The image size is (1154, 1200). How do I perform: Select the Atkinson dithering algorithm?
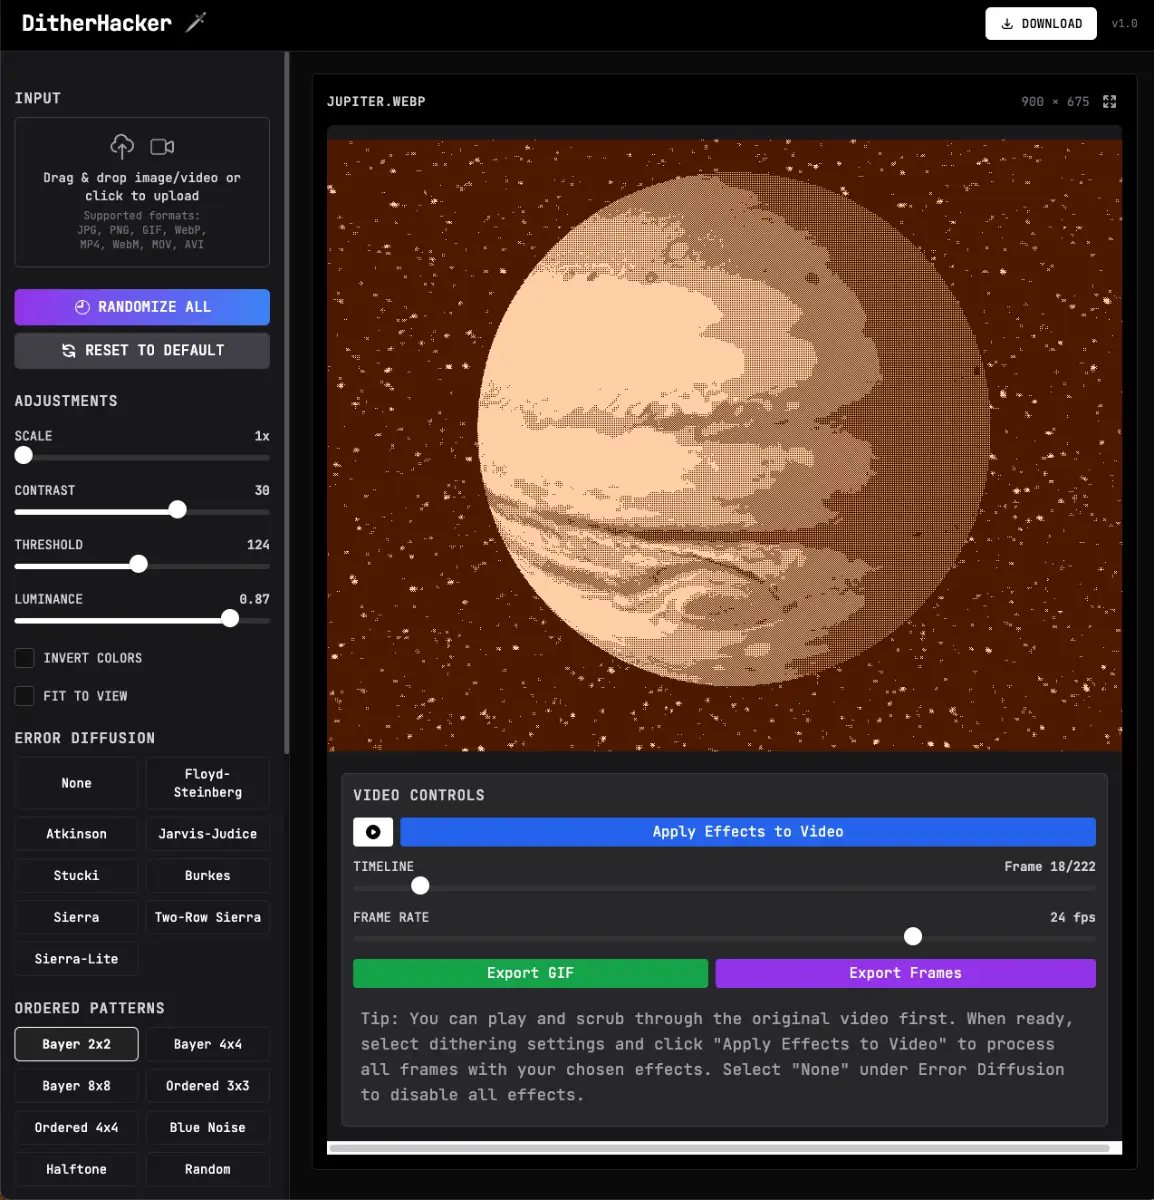[76, 833]
